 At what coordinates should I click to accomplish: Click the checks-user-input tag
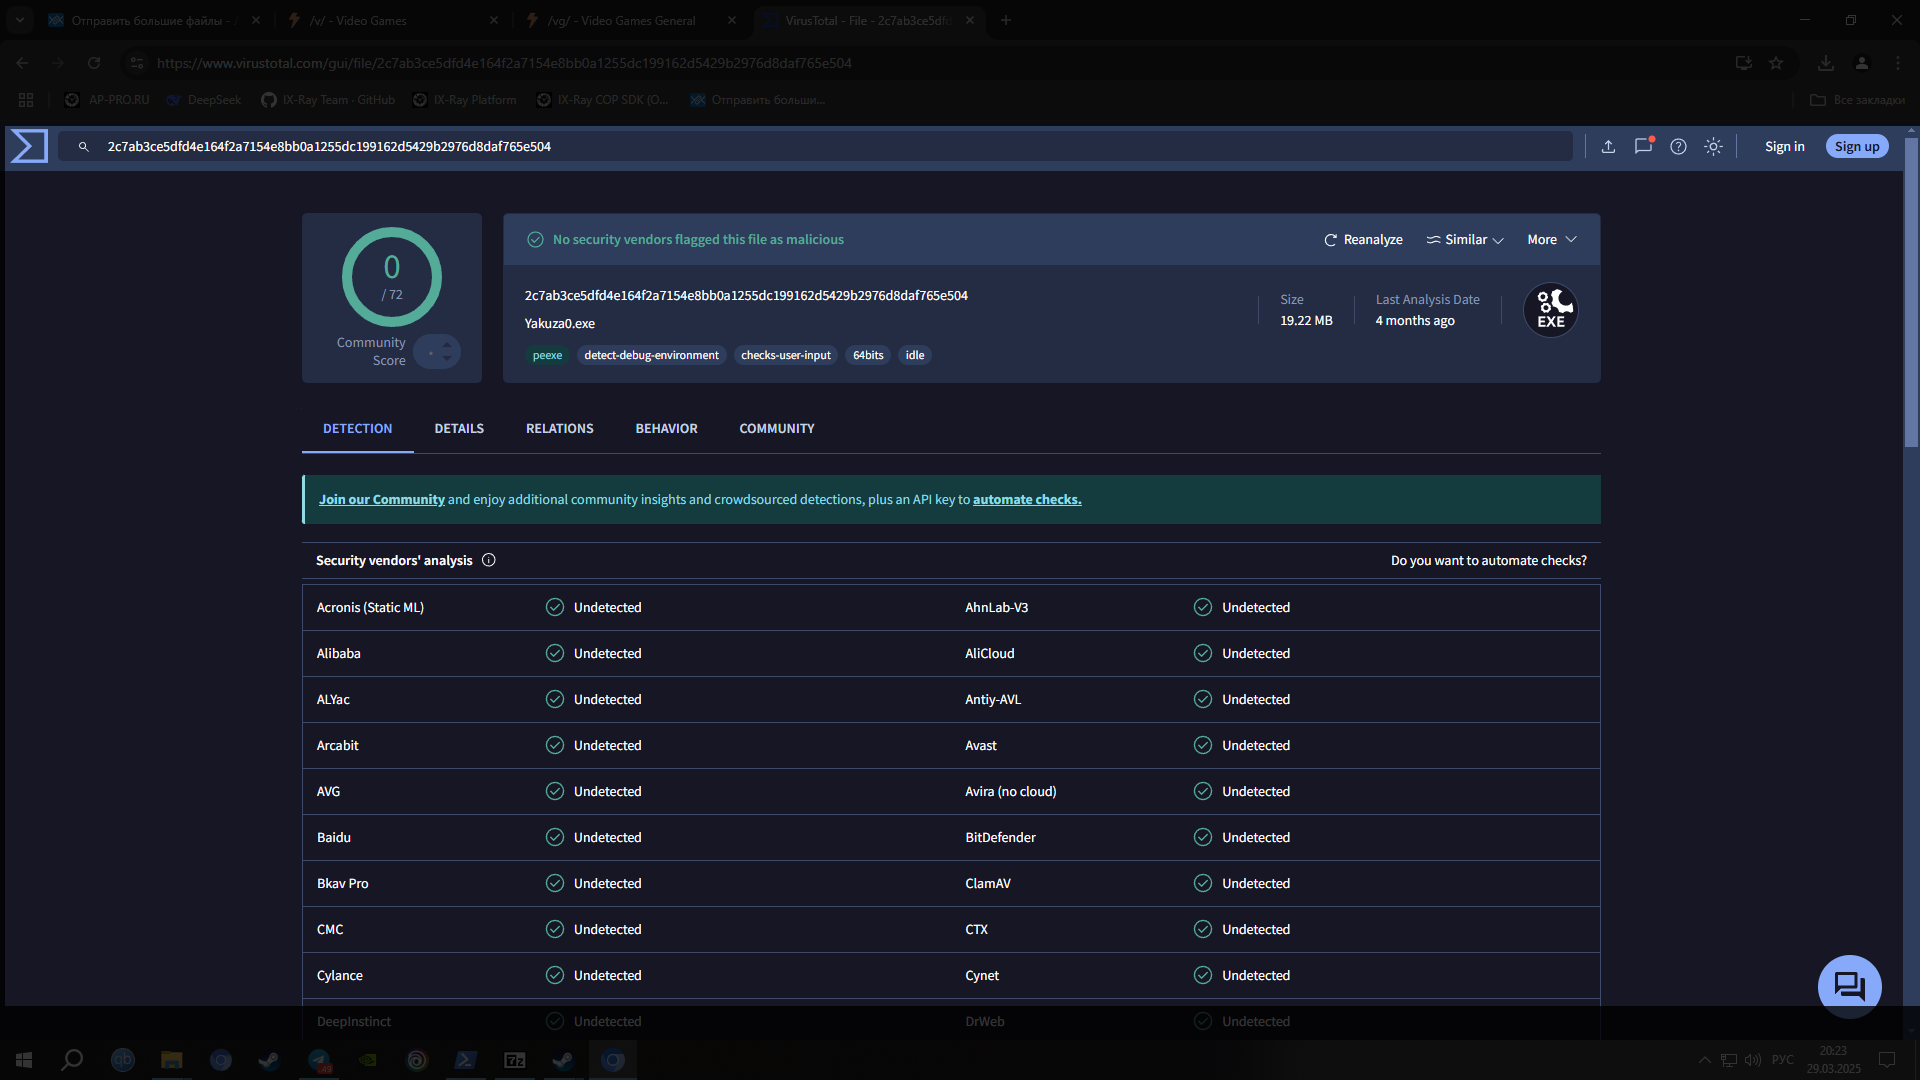click(786, 356)
